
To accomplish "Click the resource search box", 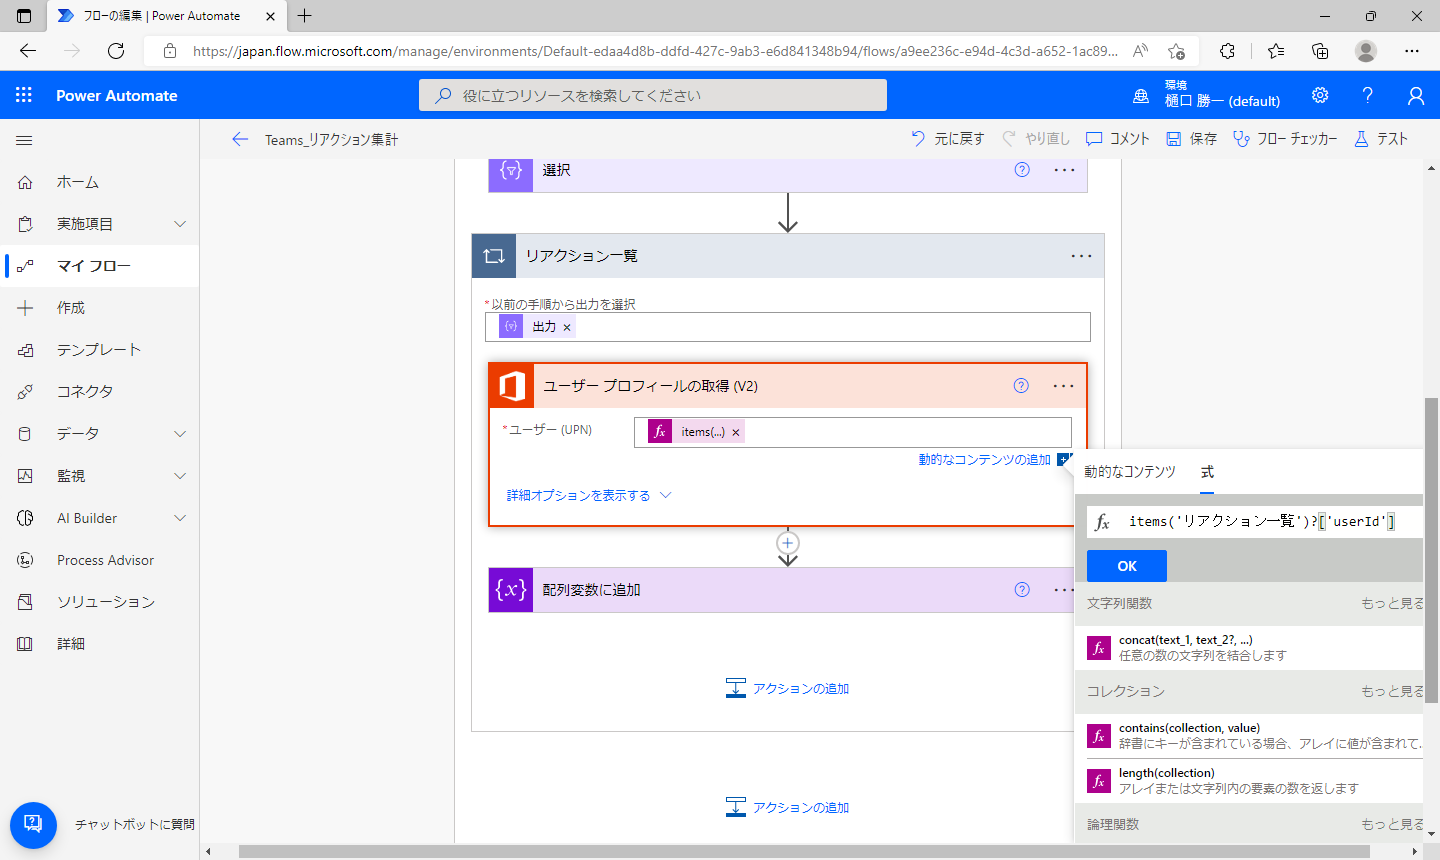I will pyautogui.click(x=653, y=95).
